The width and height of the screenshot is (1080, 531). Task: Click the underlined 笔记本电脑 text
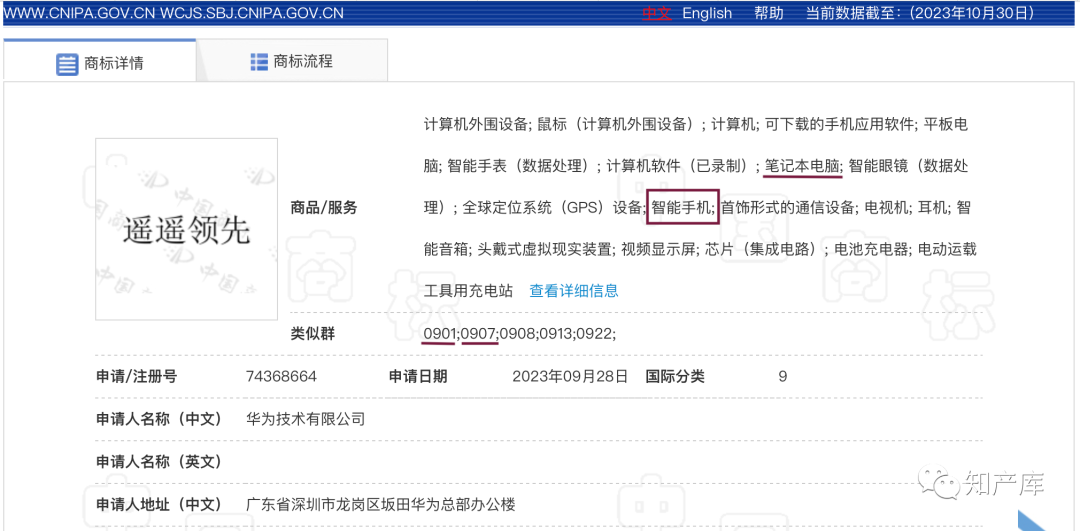tap(802, 166)
